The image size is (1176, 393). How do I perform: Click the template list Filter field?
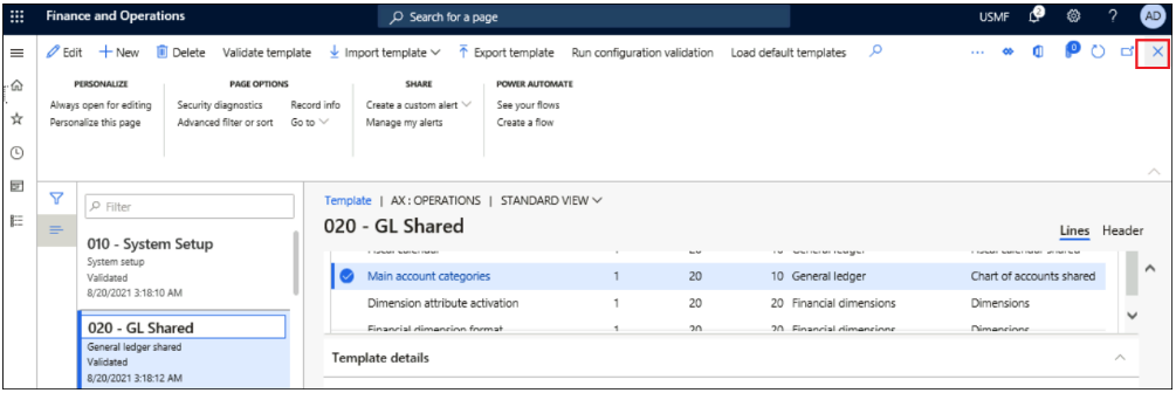[x=189, y=206]
